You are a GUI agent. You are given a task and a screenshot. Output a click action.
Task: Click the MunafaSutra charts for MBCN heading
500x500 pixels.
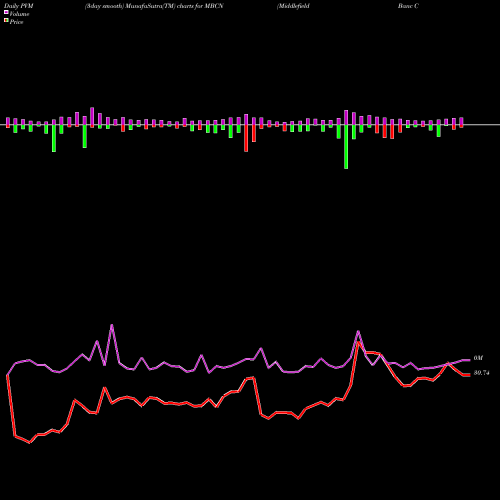click(154, 6)
